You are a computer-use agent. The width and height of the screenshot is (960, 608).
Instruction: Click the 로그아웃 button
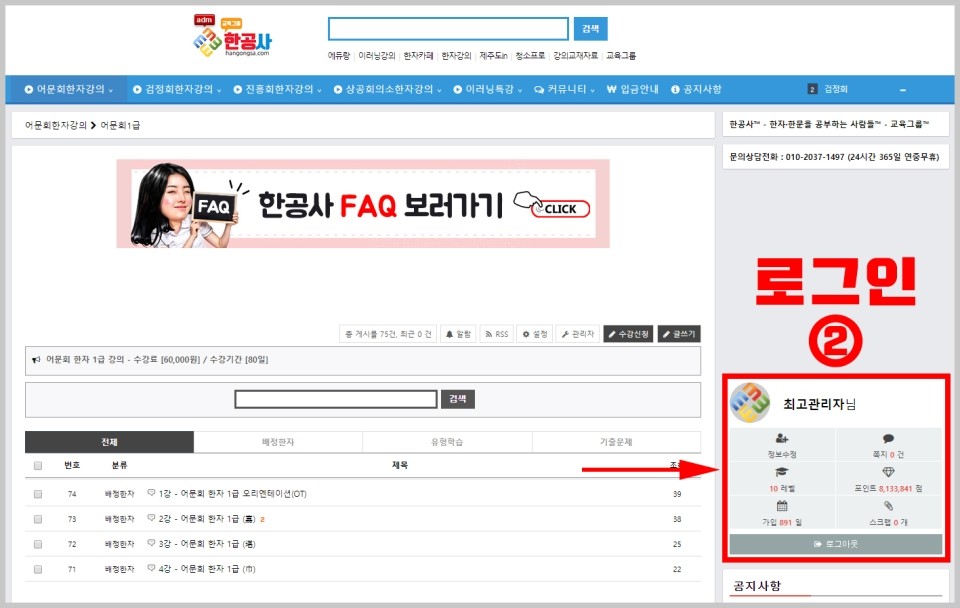pos(836,544)
